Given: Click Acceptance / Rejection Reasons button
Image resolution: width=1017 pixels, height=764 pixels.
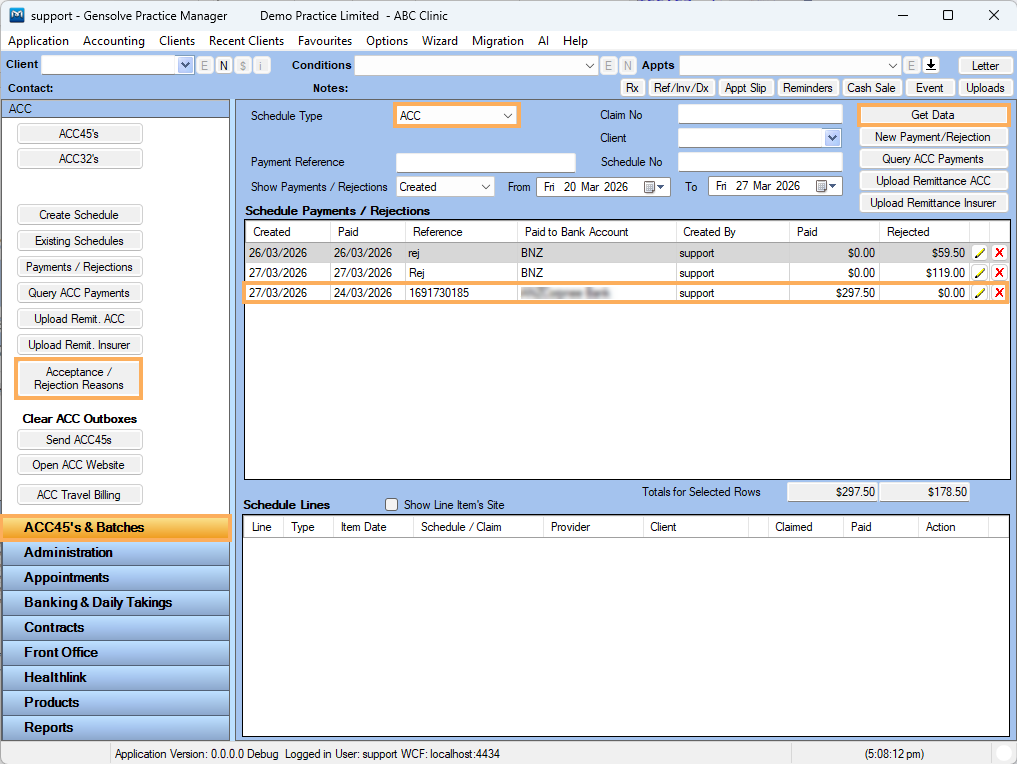Looking at the screenshot, I should pos(79,378).
